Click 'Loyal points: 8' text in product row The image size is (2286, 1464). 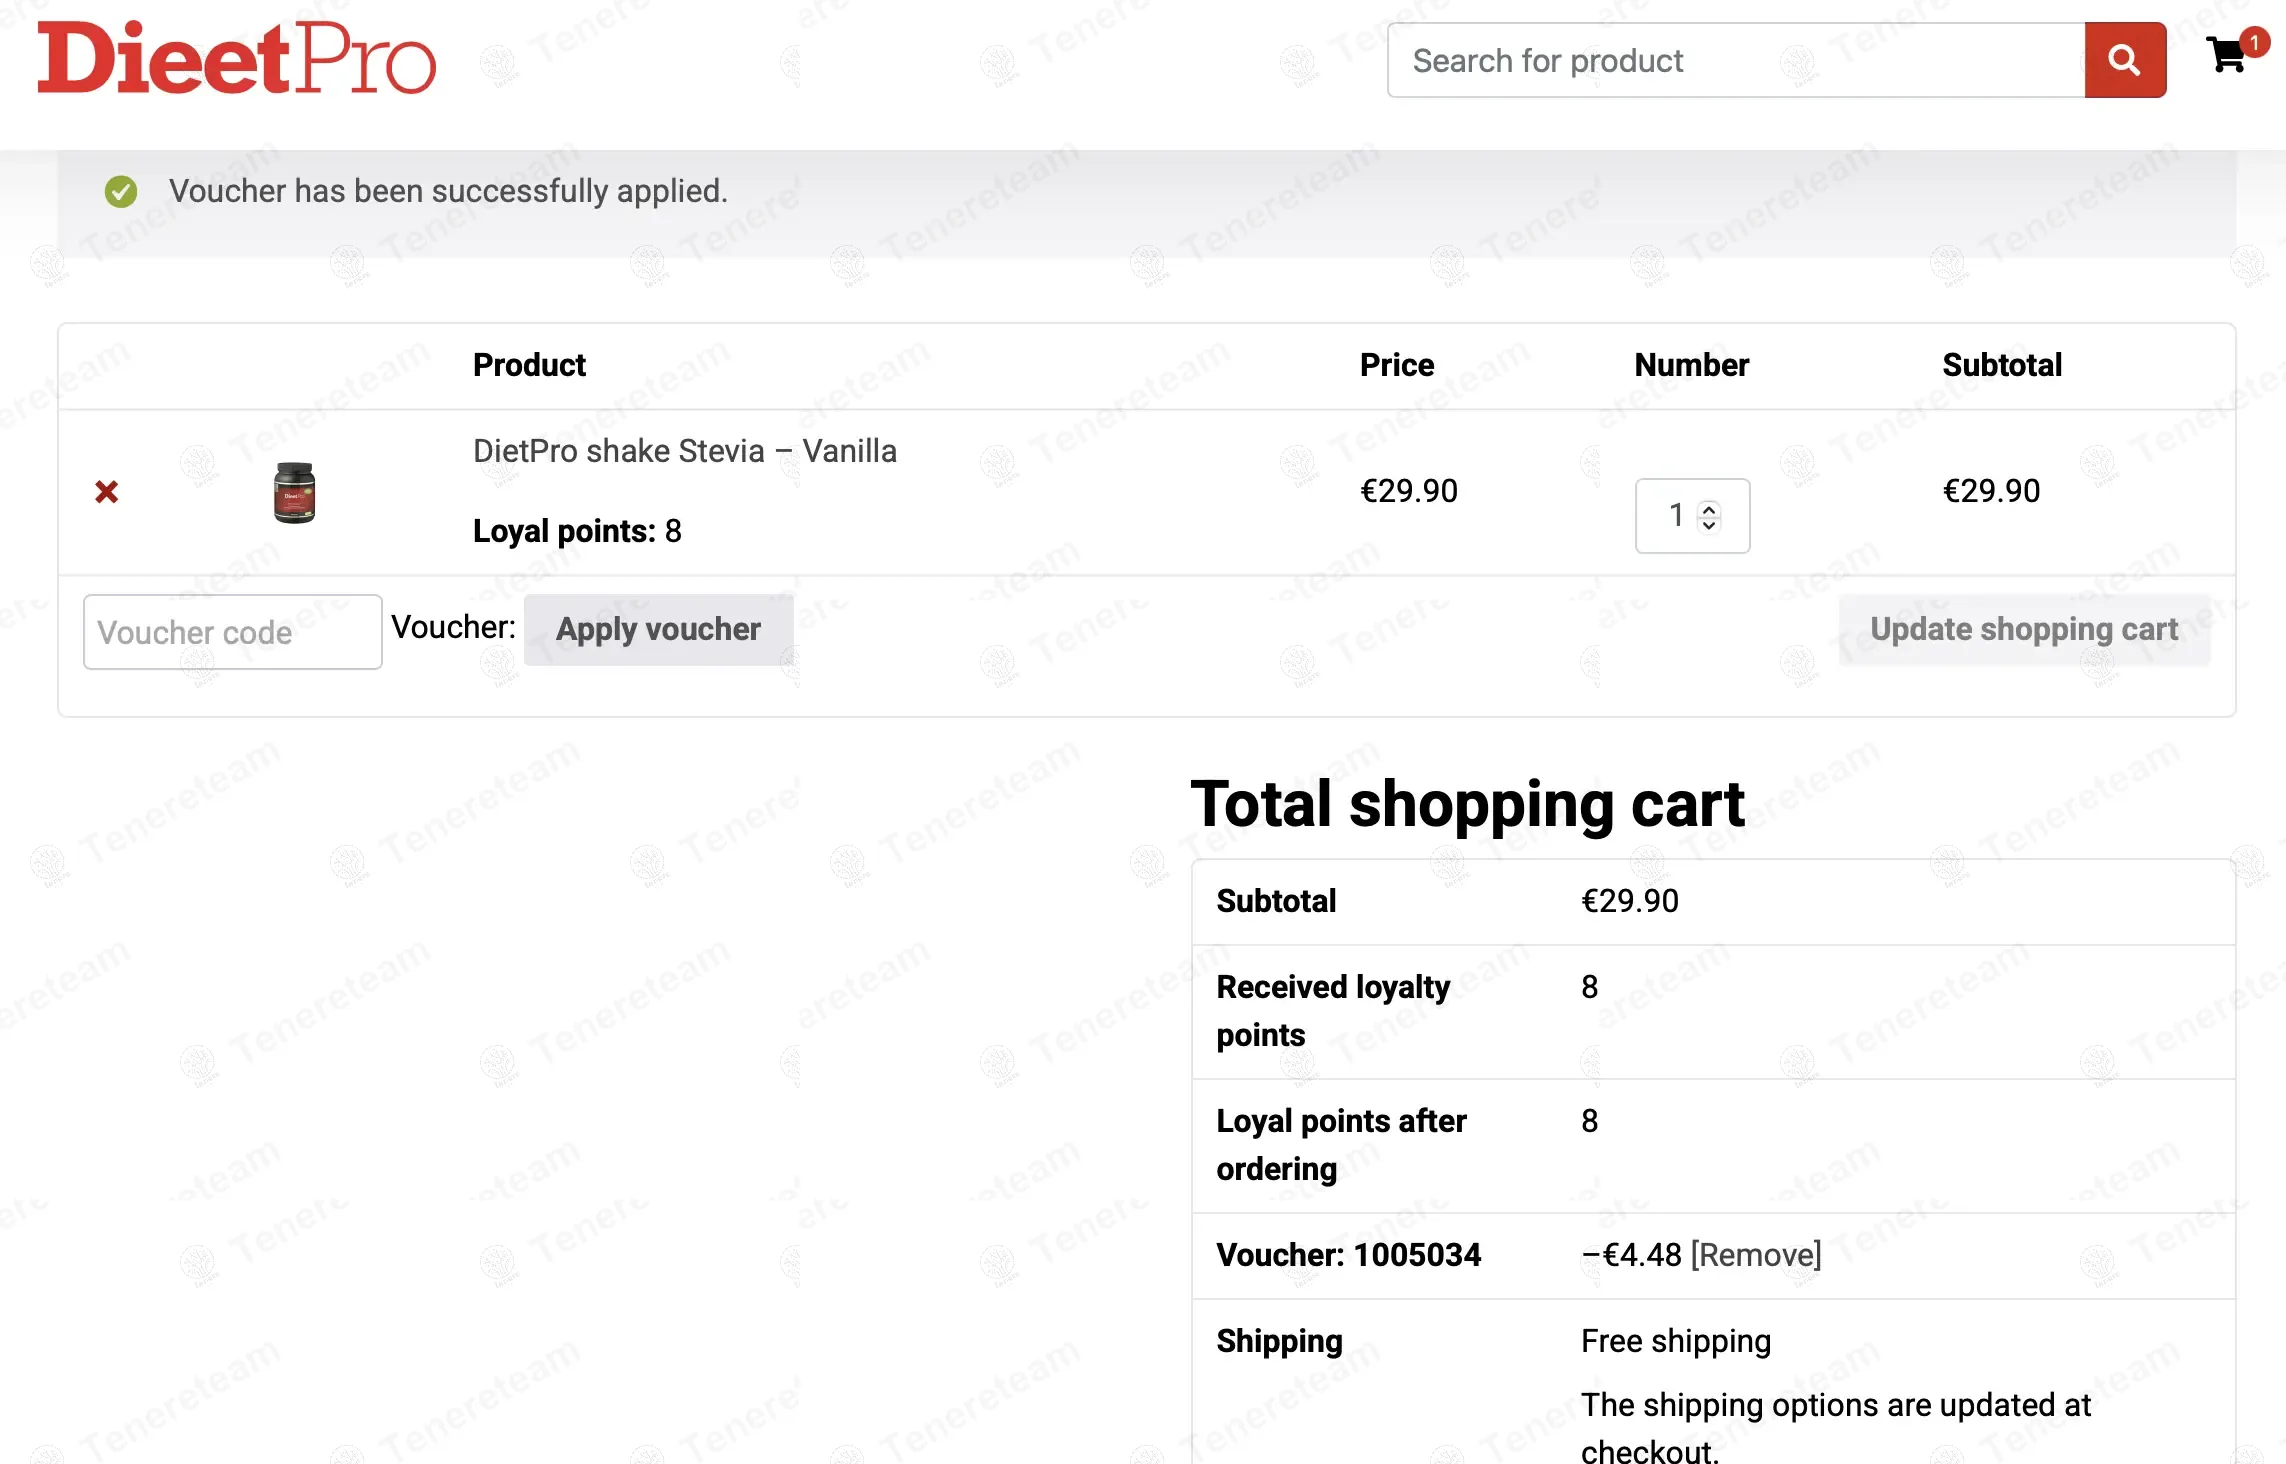click(x=577, y=531)
